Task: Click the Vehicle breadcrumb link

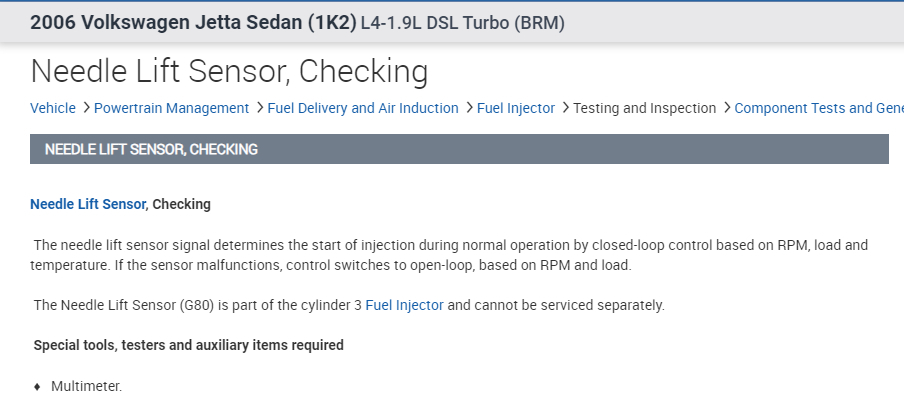Action: click(53, 108)
